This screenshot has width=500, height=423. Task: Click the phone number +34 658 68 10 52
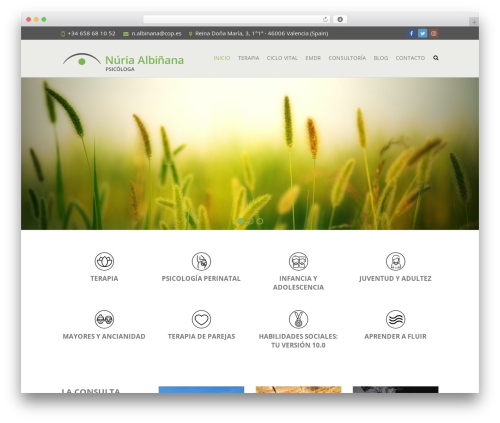click(91, 34)
